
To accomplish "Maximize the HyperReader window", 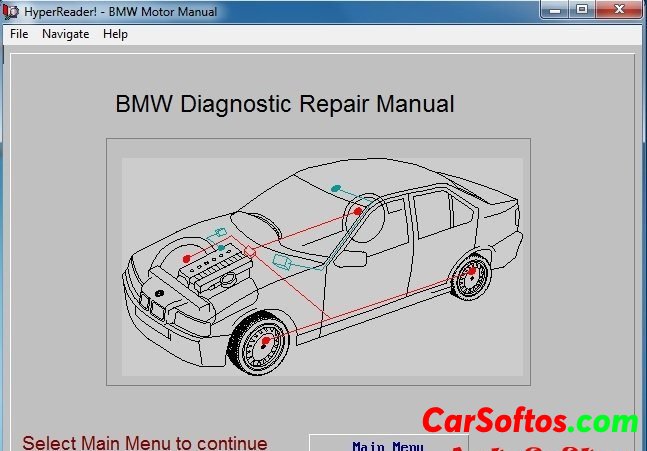I will pyautogui.click(x=582, y=10).
